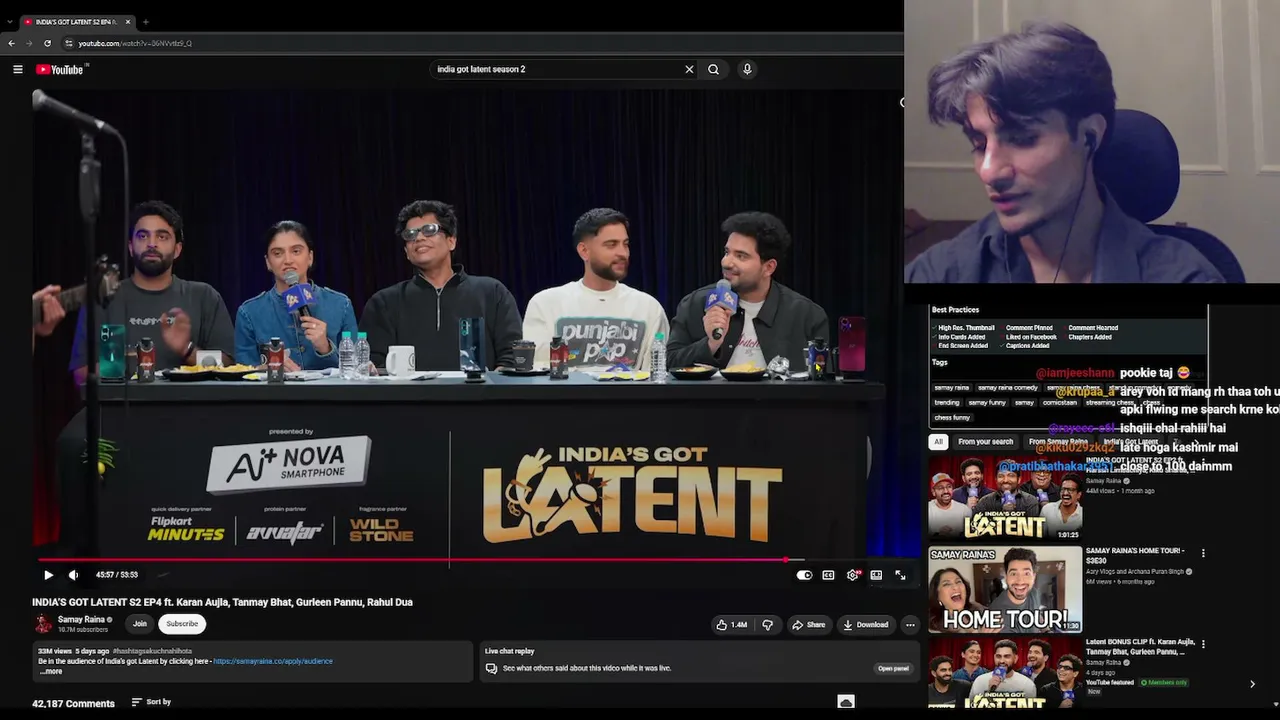
Task: Clear the search box text
Action: click(689, 69)
